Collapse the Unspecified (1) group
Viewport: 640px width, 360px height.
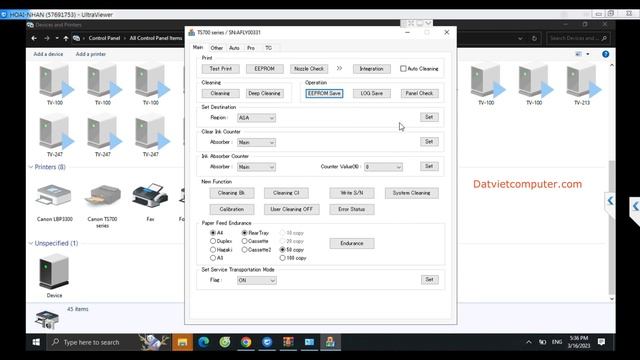[x=31, y=243]
